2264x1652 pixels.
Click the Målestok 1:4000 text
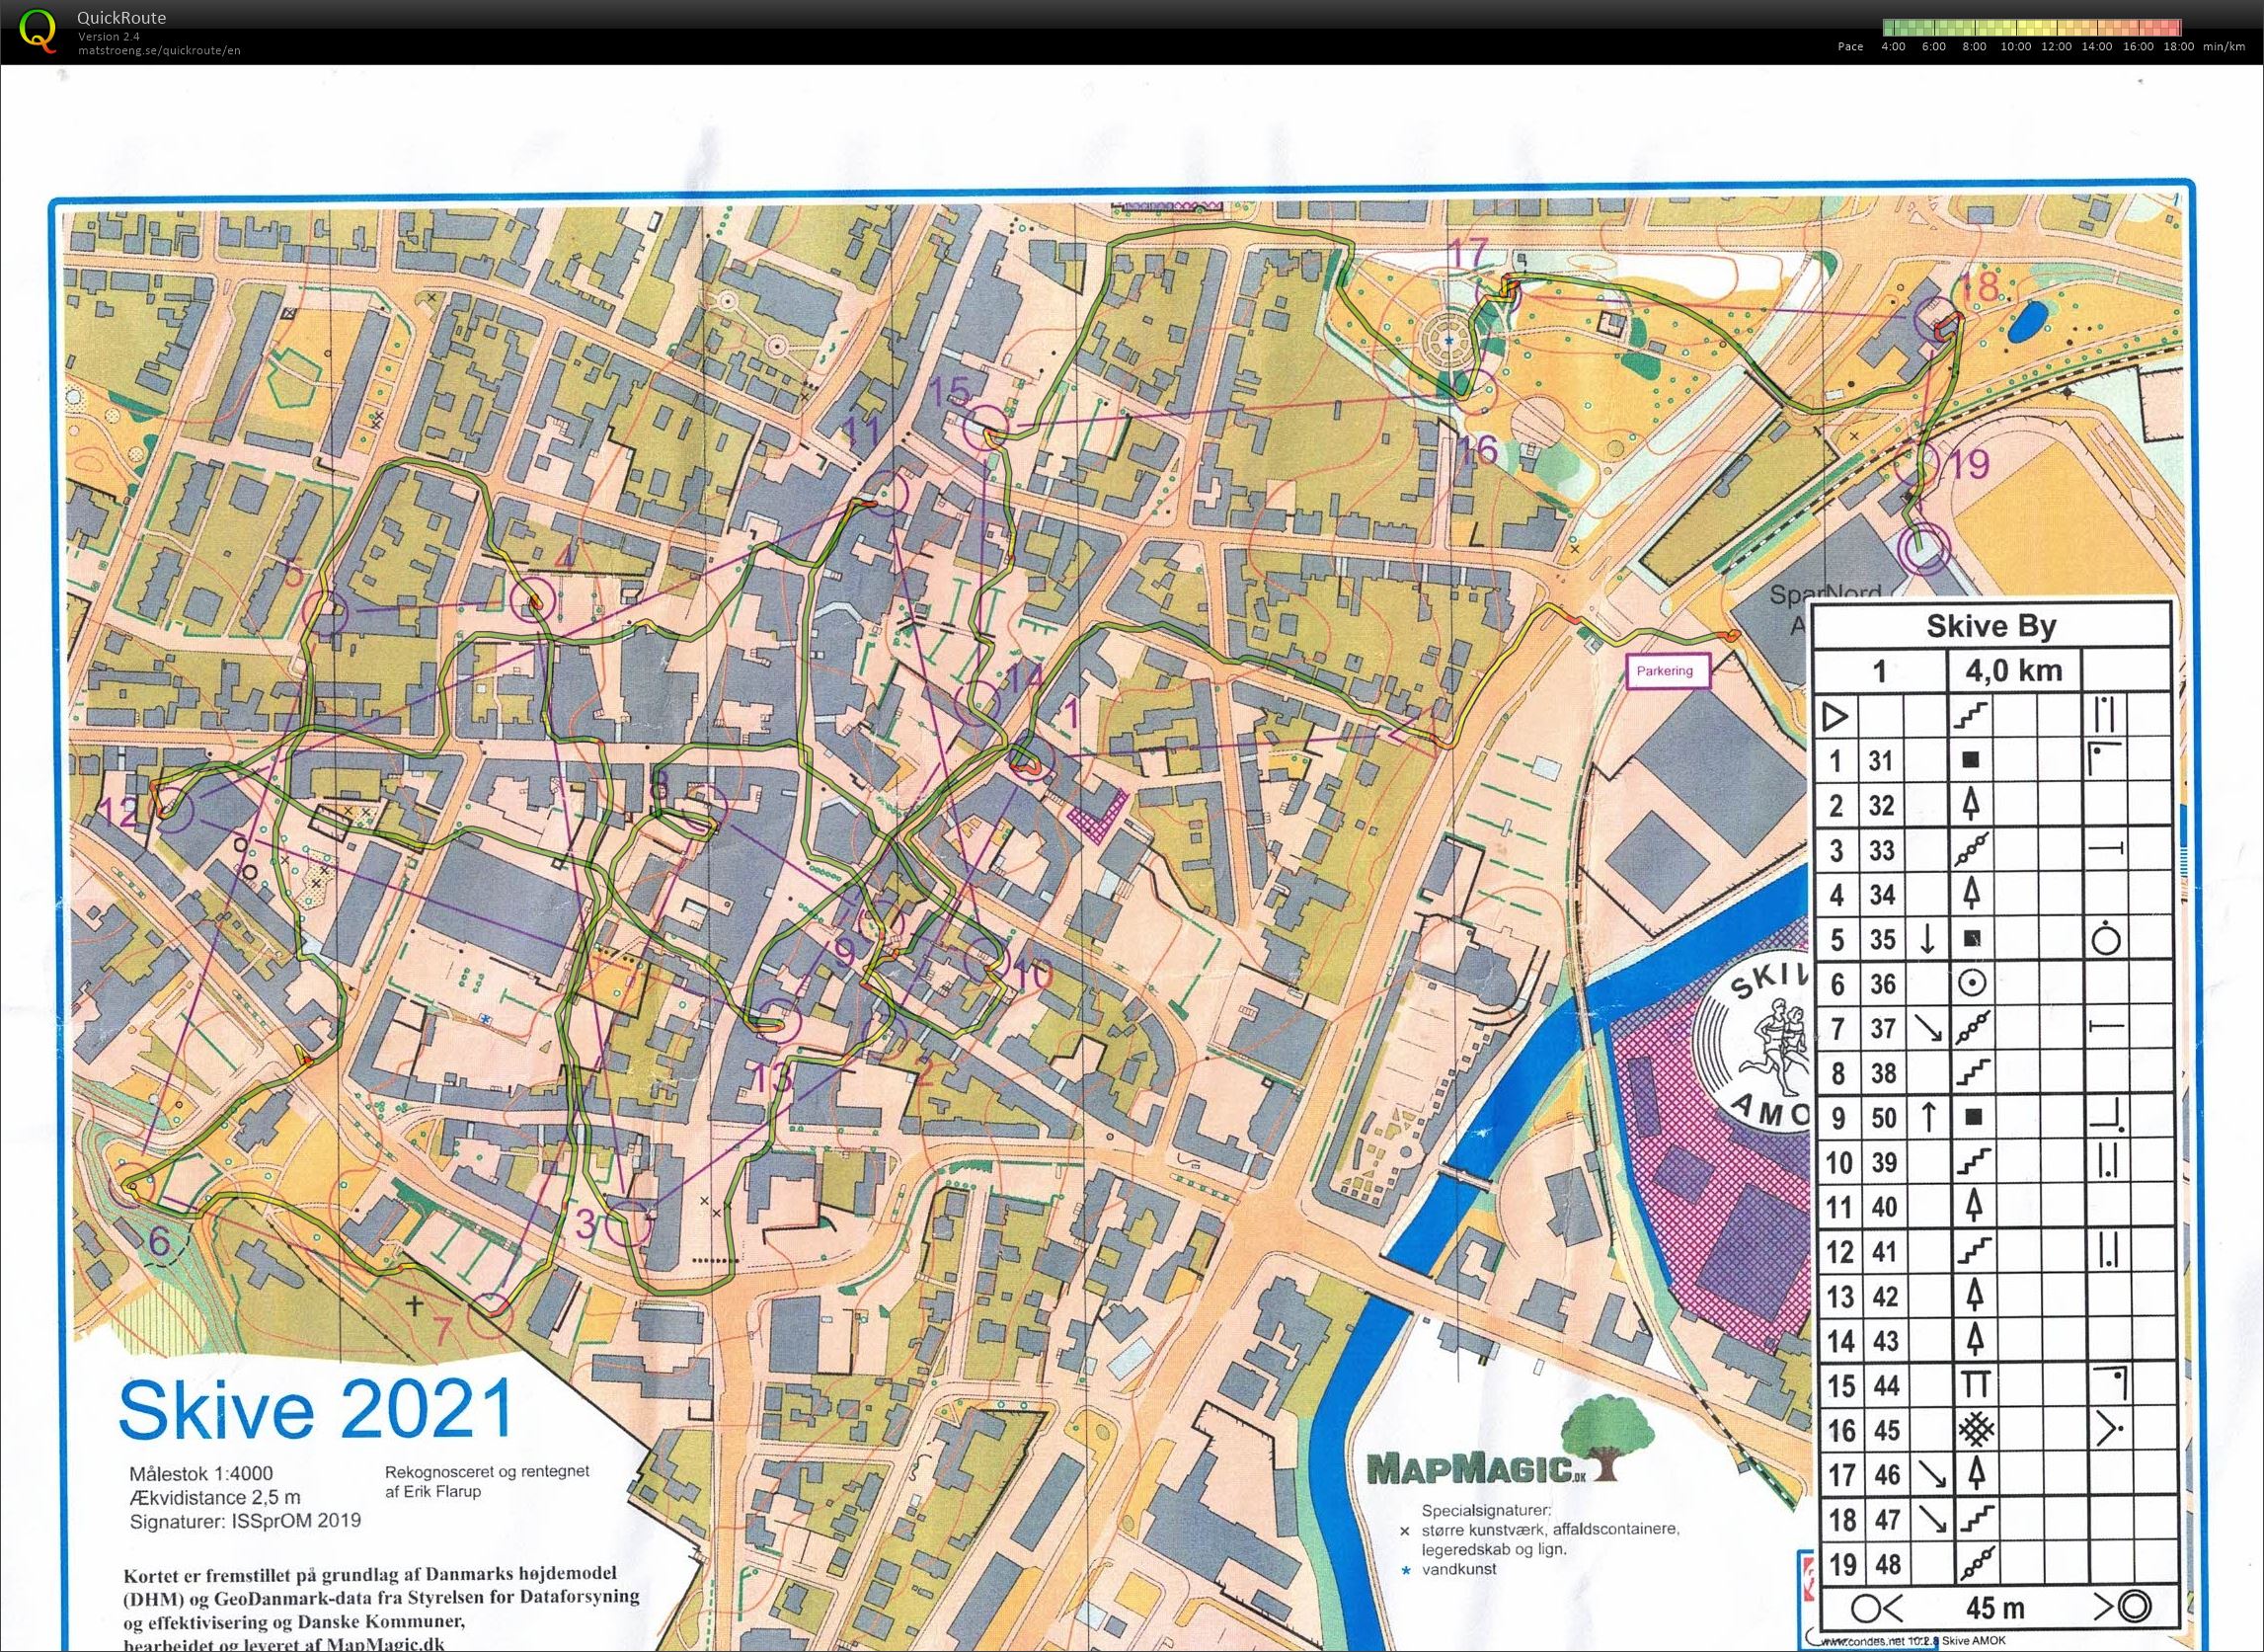(x=200, y=1473)
